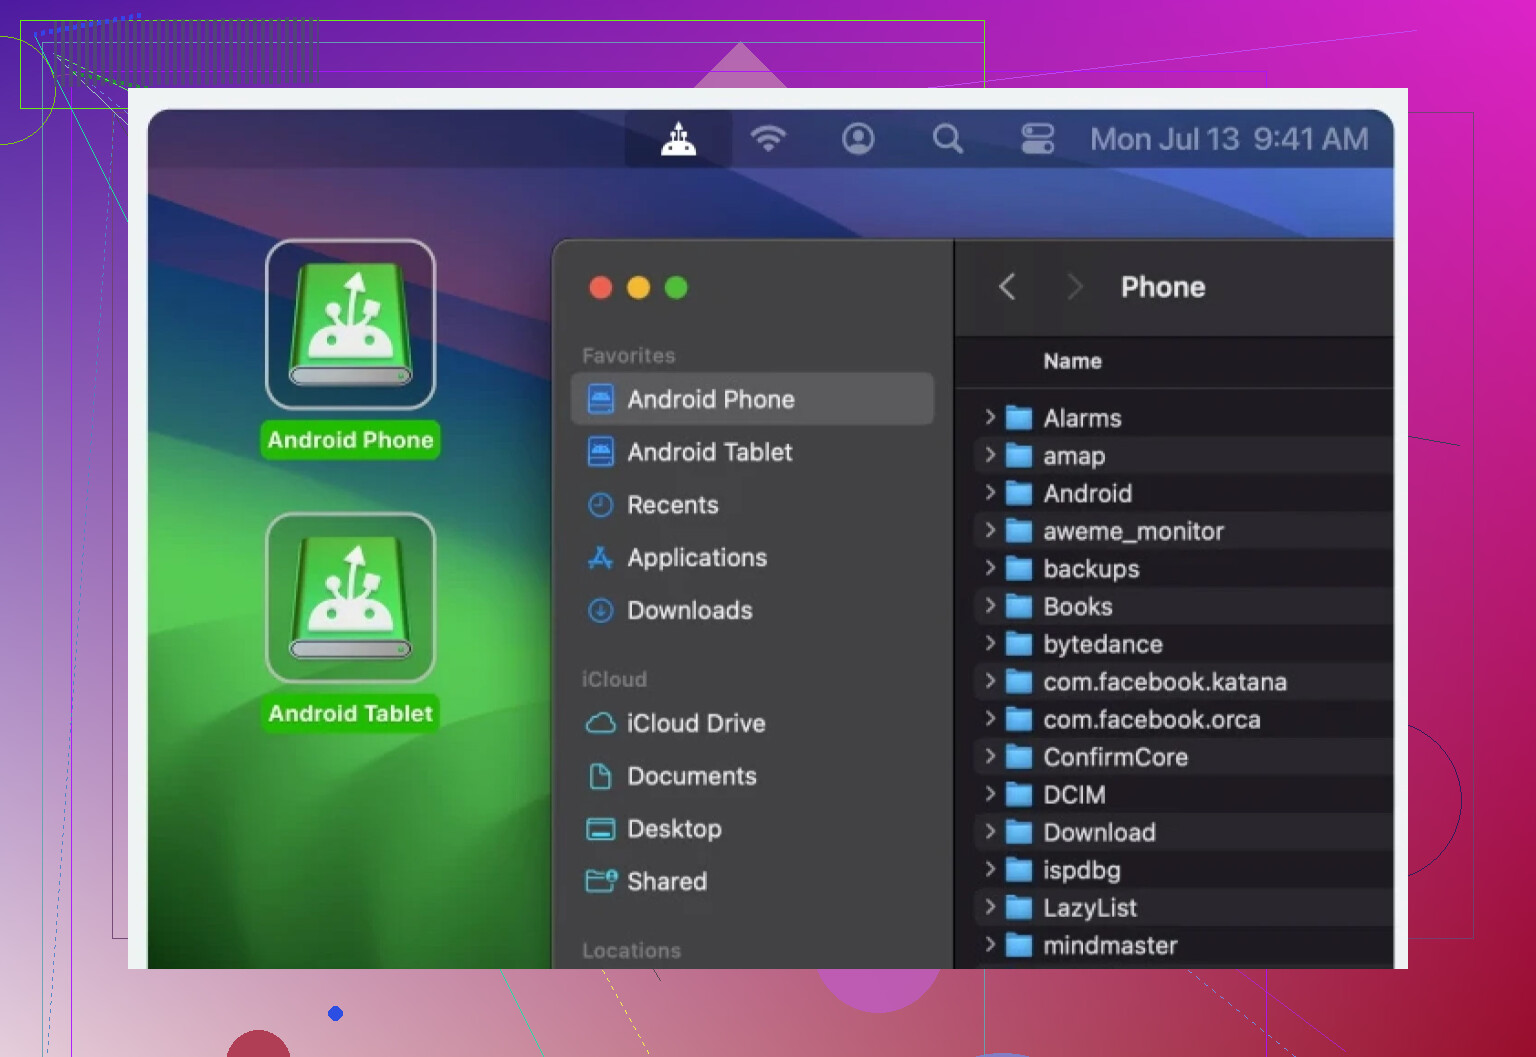Go forward with Finder forward arrow
The image size is (1536, 1057).
1075,287
